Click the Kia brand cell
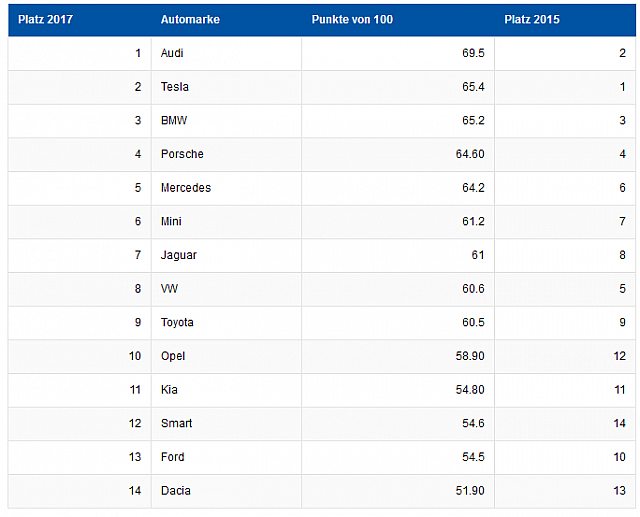The width and height of the screenshot is (640, 517). pyautogui.click(x=169, y=390)
